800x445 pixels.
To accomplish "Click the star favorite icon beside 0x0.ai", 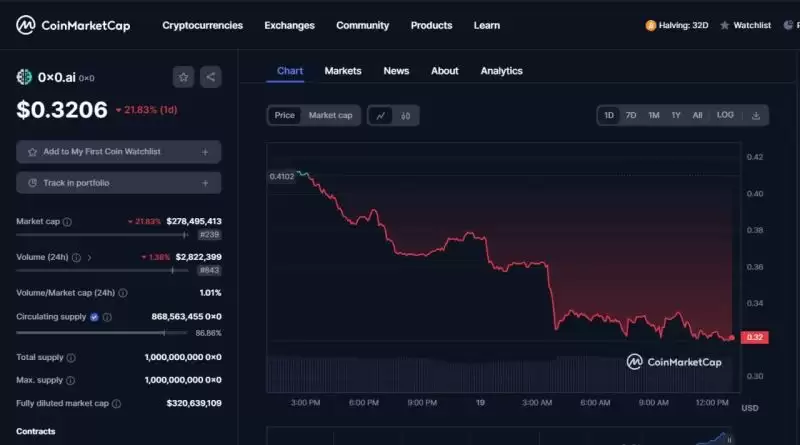I will pos(183,76).
